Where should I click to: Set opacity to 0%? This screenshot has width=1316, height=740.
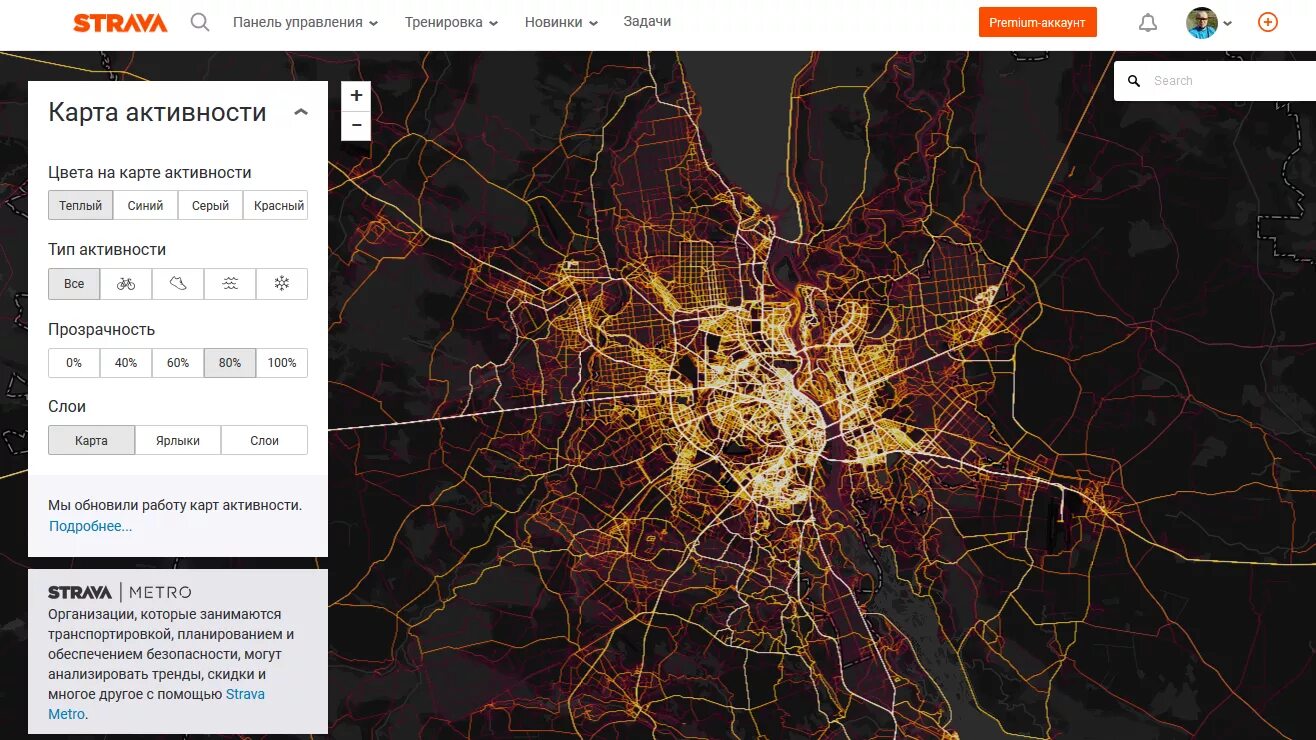(x=74, y=363)
